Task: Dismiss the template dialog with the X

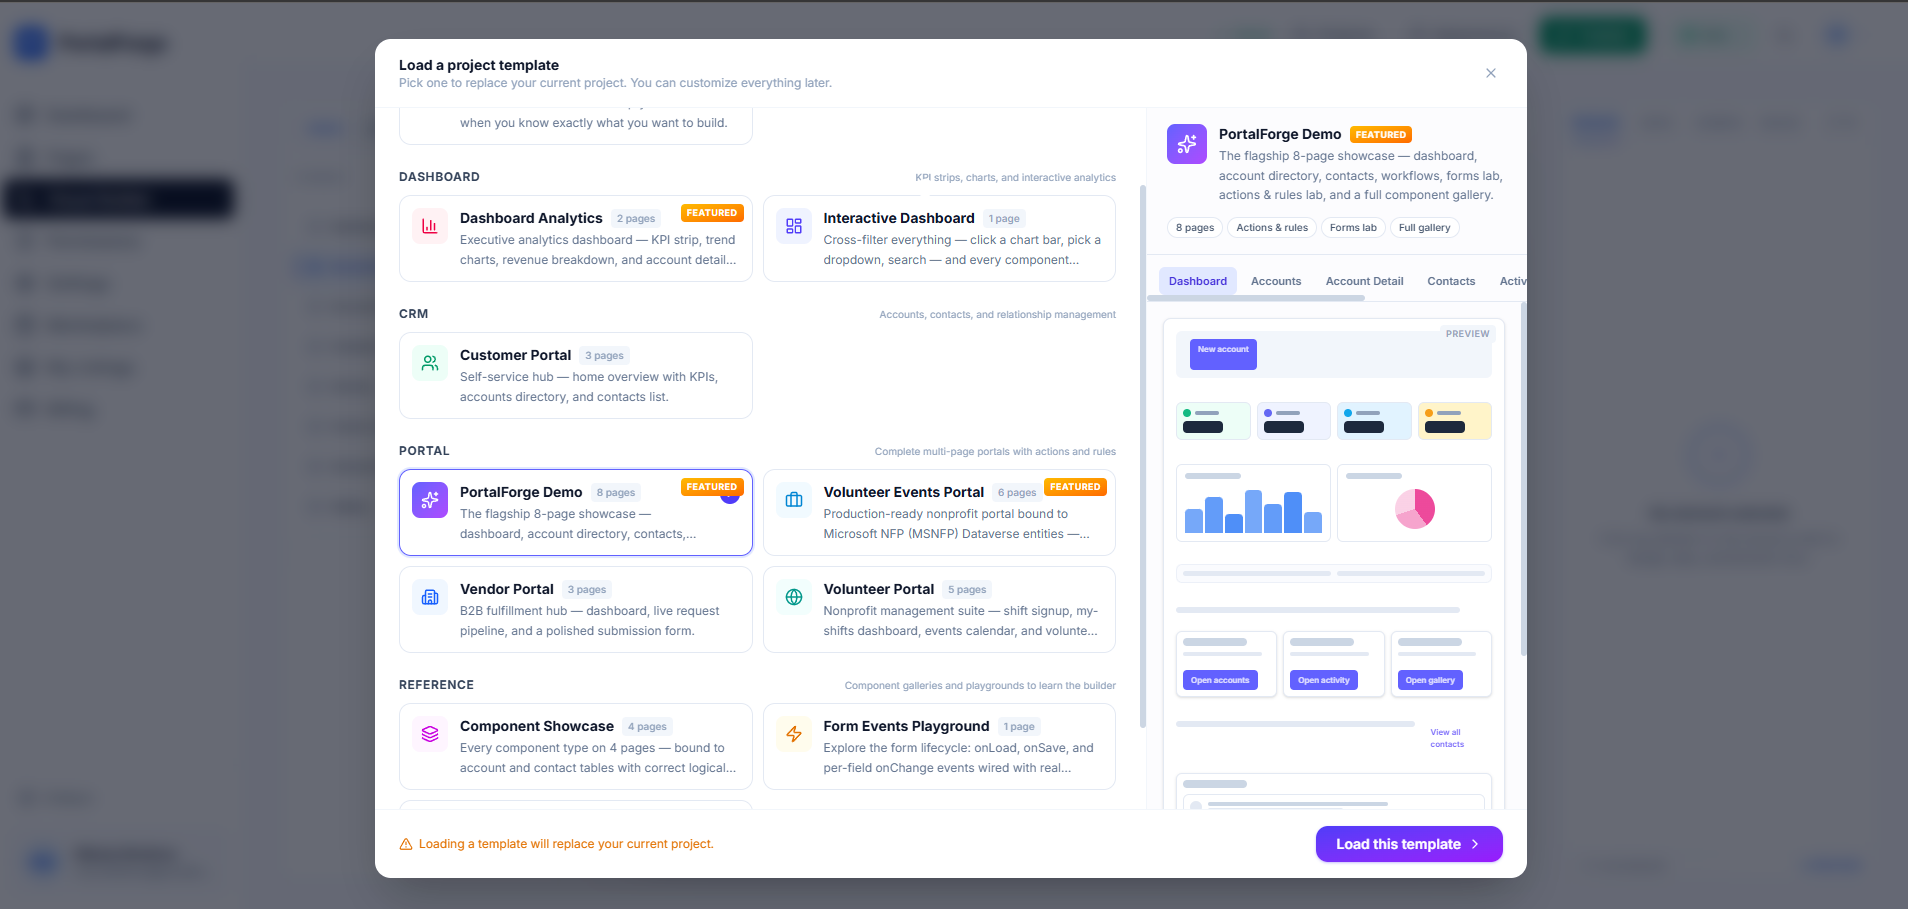Action: click(x=1490, y=73)
